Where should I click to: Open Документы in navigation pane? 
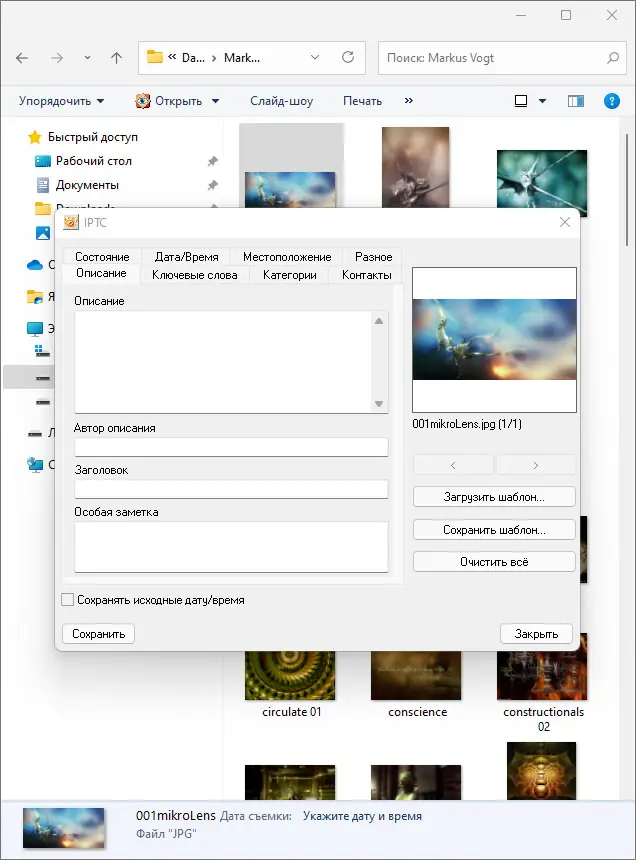[87, 185]
